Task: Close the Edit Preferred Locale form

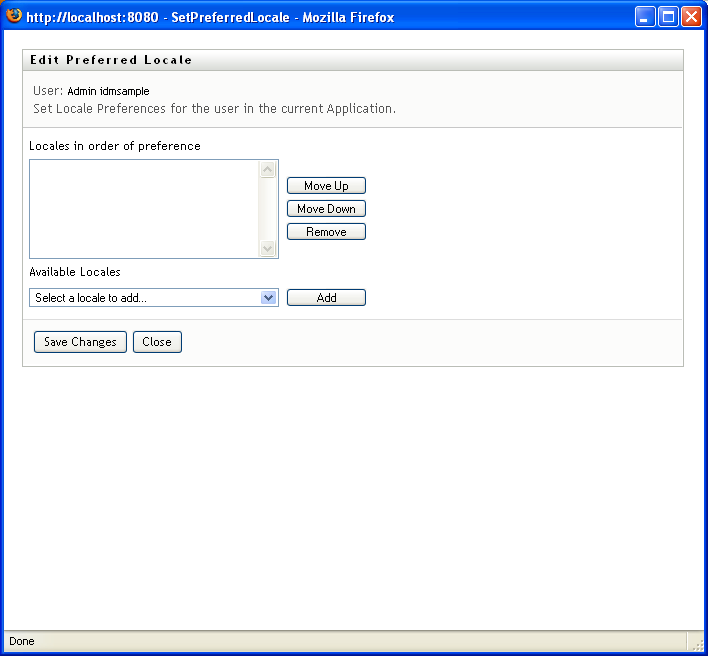Action: pyautogui.click(x=157, y=342)
